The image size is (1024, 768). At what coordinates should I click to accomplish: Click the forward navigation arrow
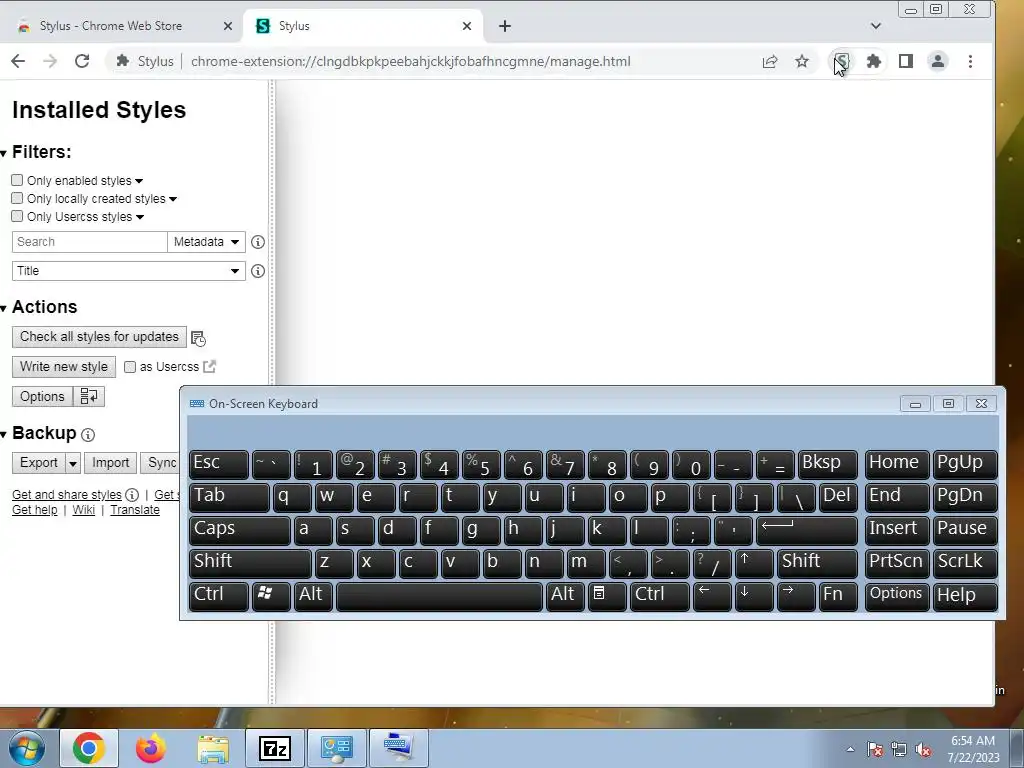[50, 61]
